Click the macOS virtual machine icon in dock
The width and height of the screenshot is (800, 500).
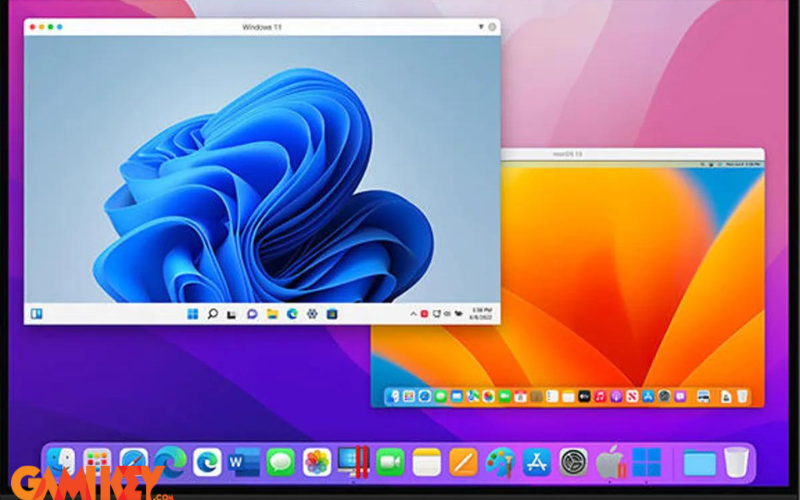[610, 462]
